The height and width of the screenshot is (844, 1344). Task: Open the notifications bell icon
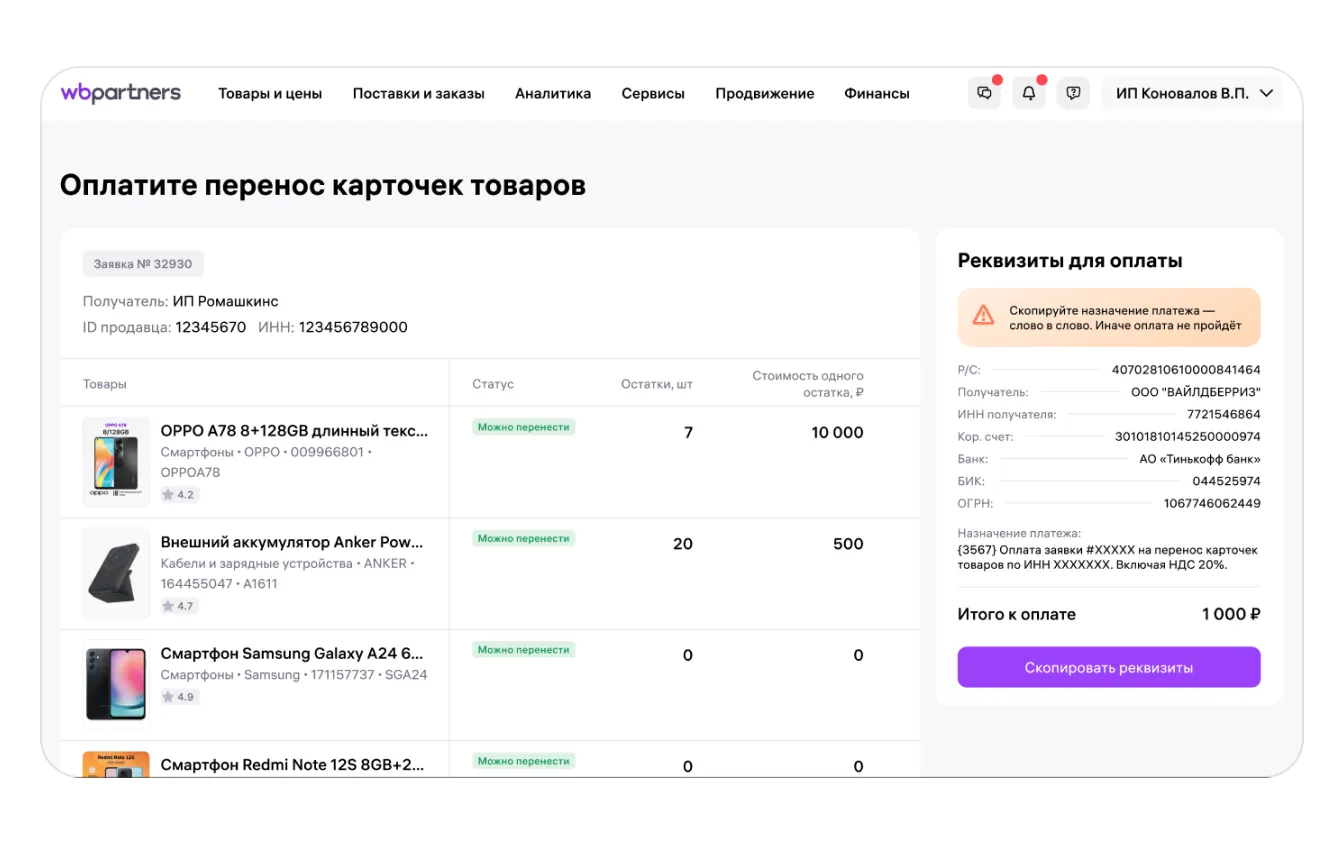click(1029, 93)
